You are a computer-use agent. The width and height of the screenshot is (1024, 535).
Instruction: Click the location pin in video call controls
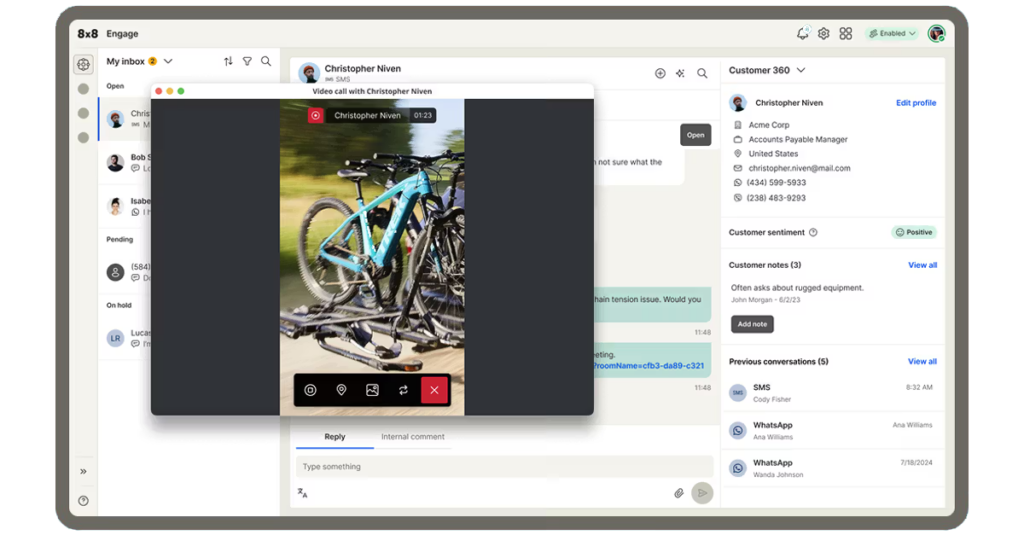[341, 390]
